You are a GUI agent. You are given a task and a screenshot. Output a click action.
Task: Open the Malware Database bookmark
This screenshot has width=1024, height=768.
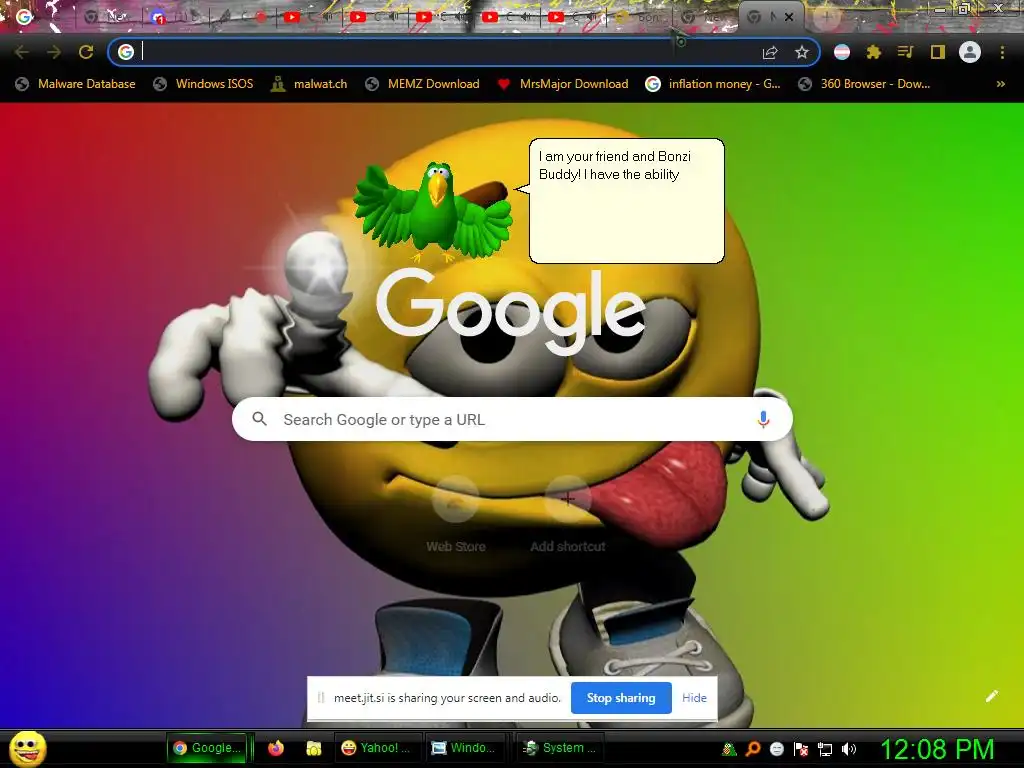pos(76,84)
